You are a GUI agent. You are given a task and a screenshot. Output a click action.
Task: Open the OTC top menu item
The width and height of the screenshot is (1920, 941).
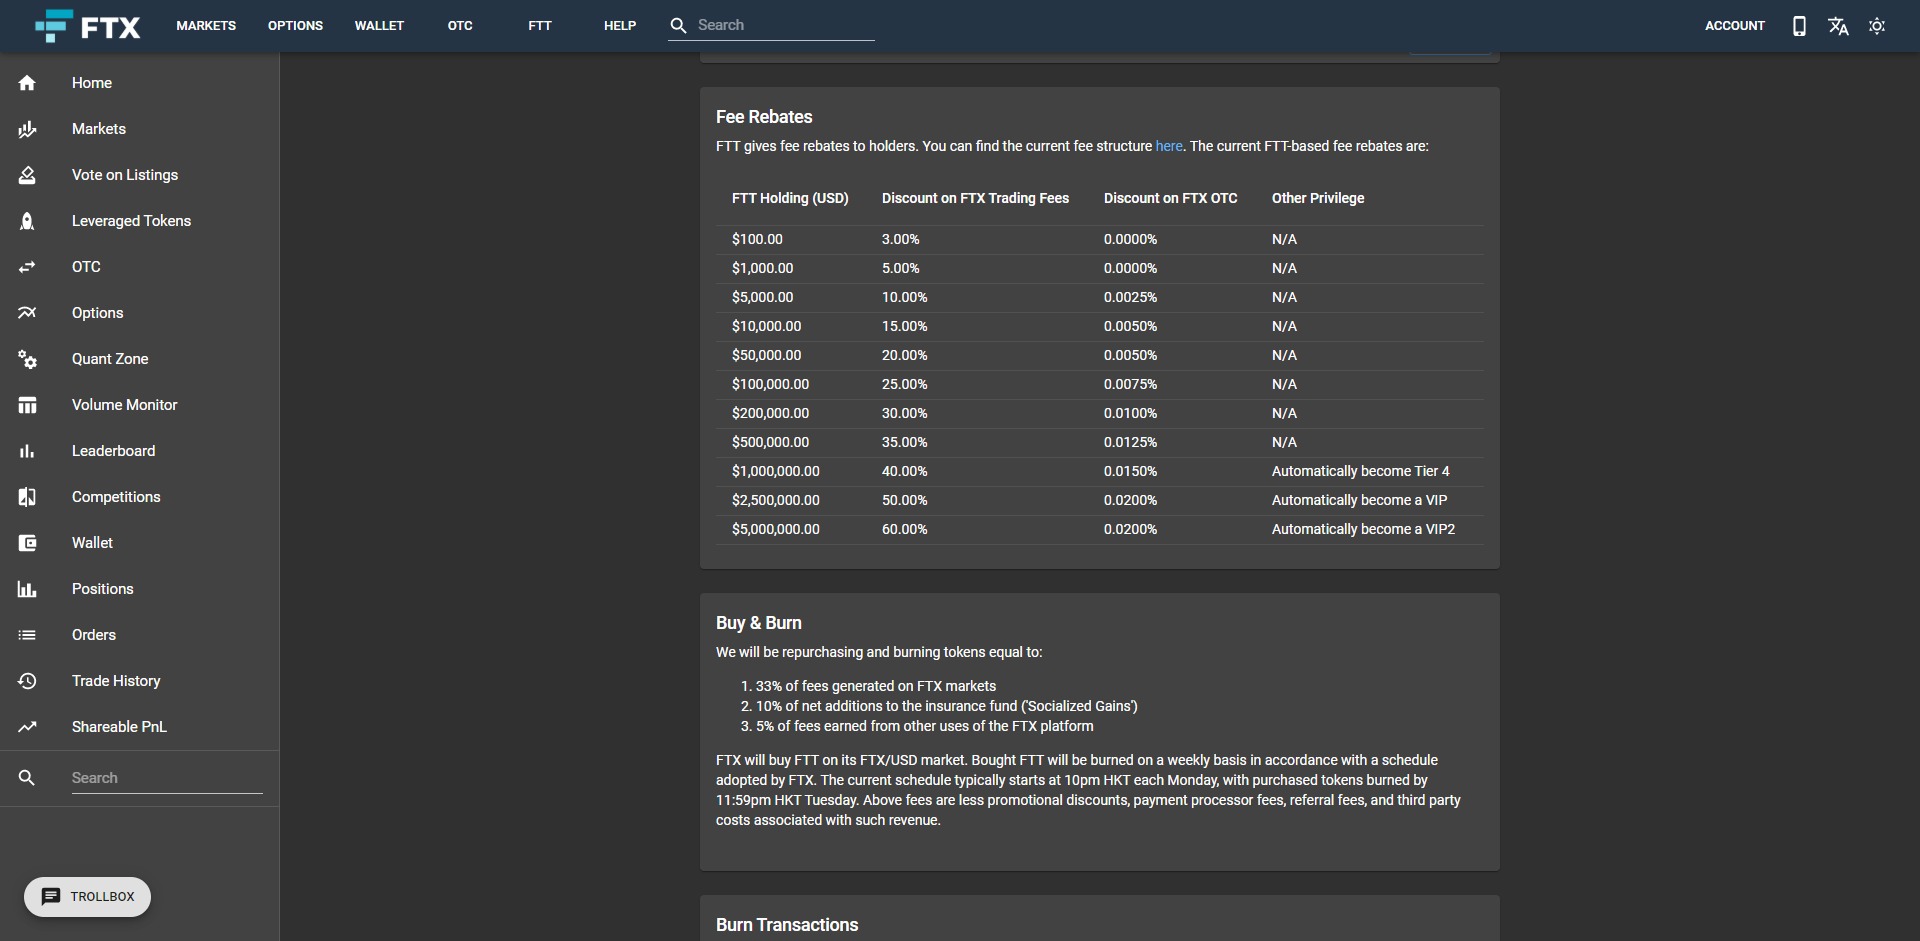[460, 26]
